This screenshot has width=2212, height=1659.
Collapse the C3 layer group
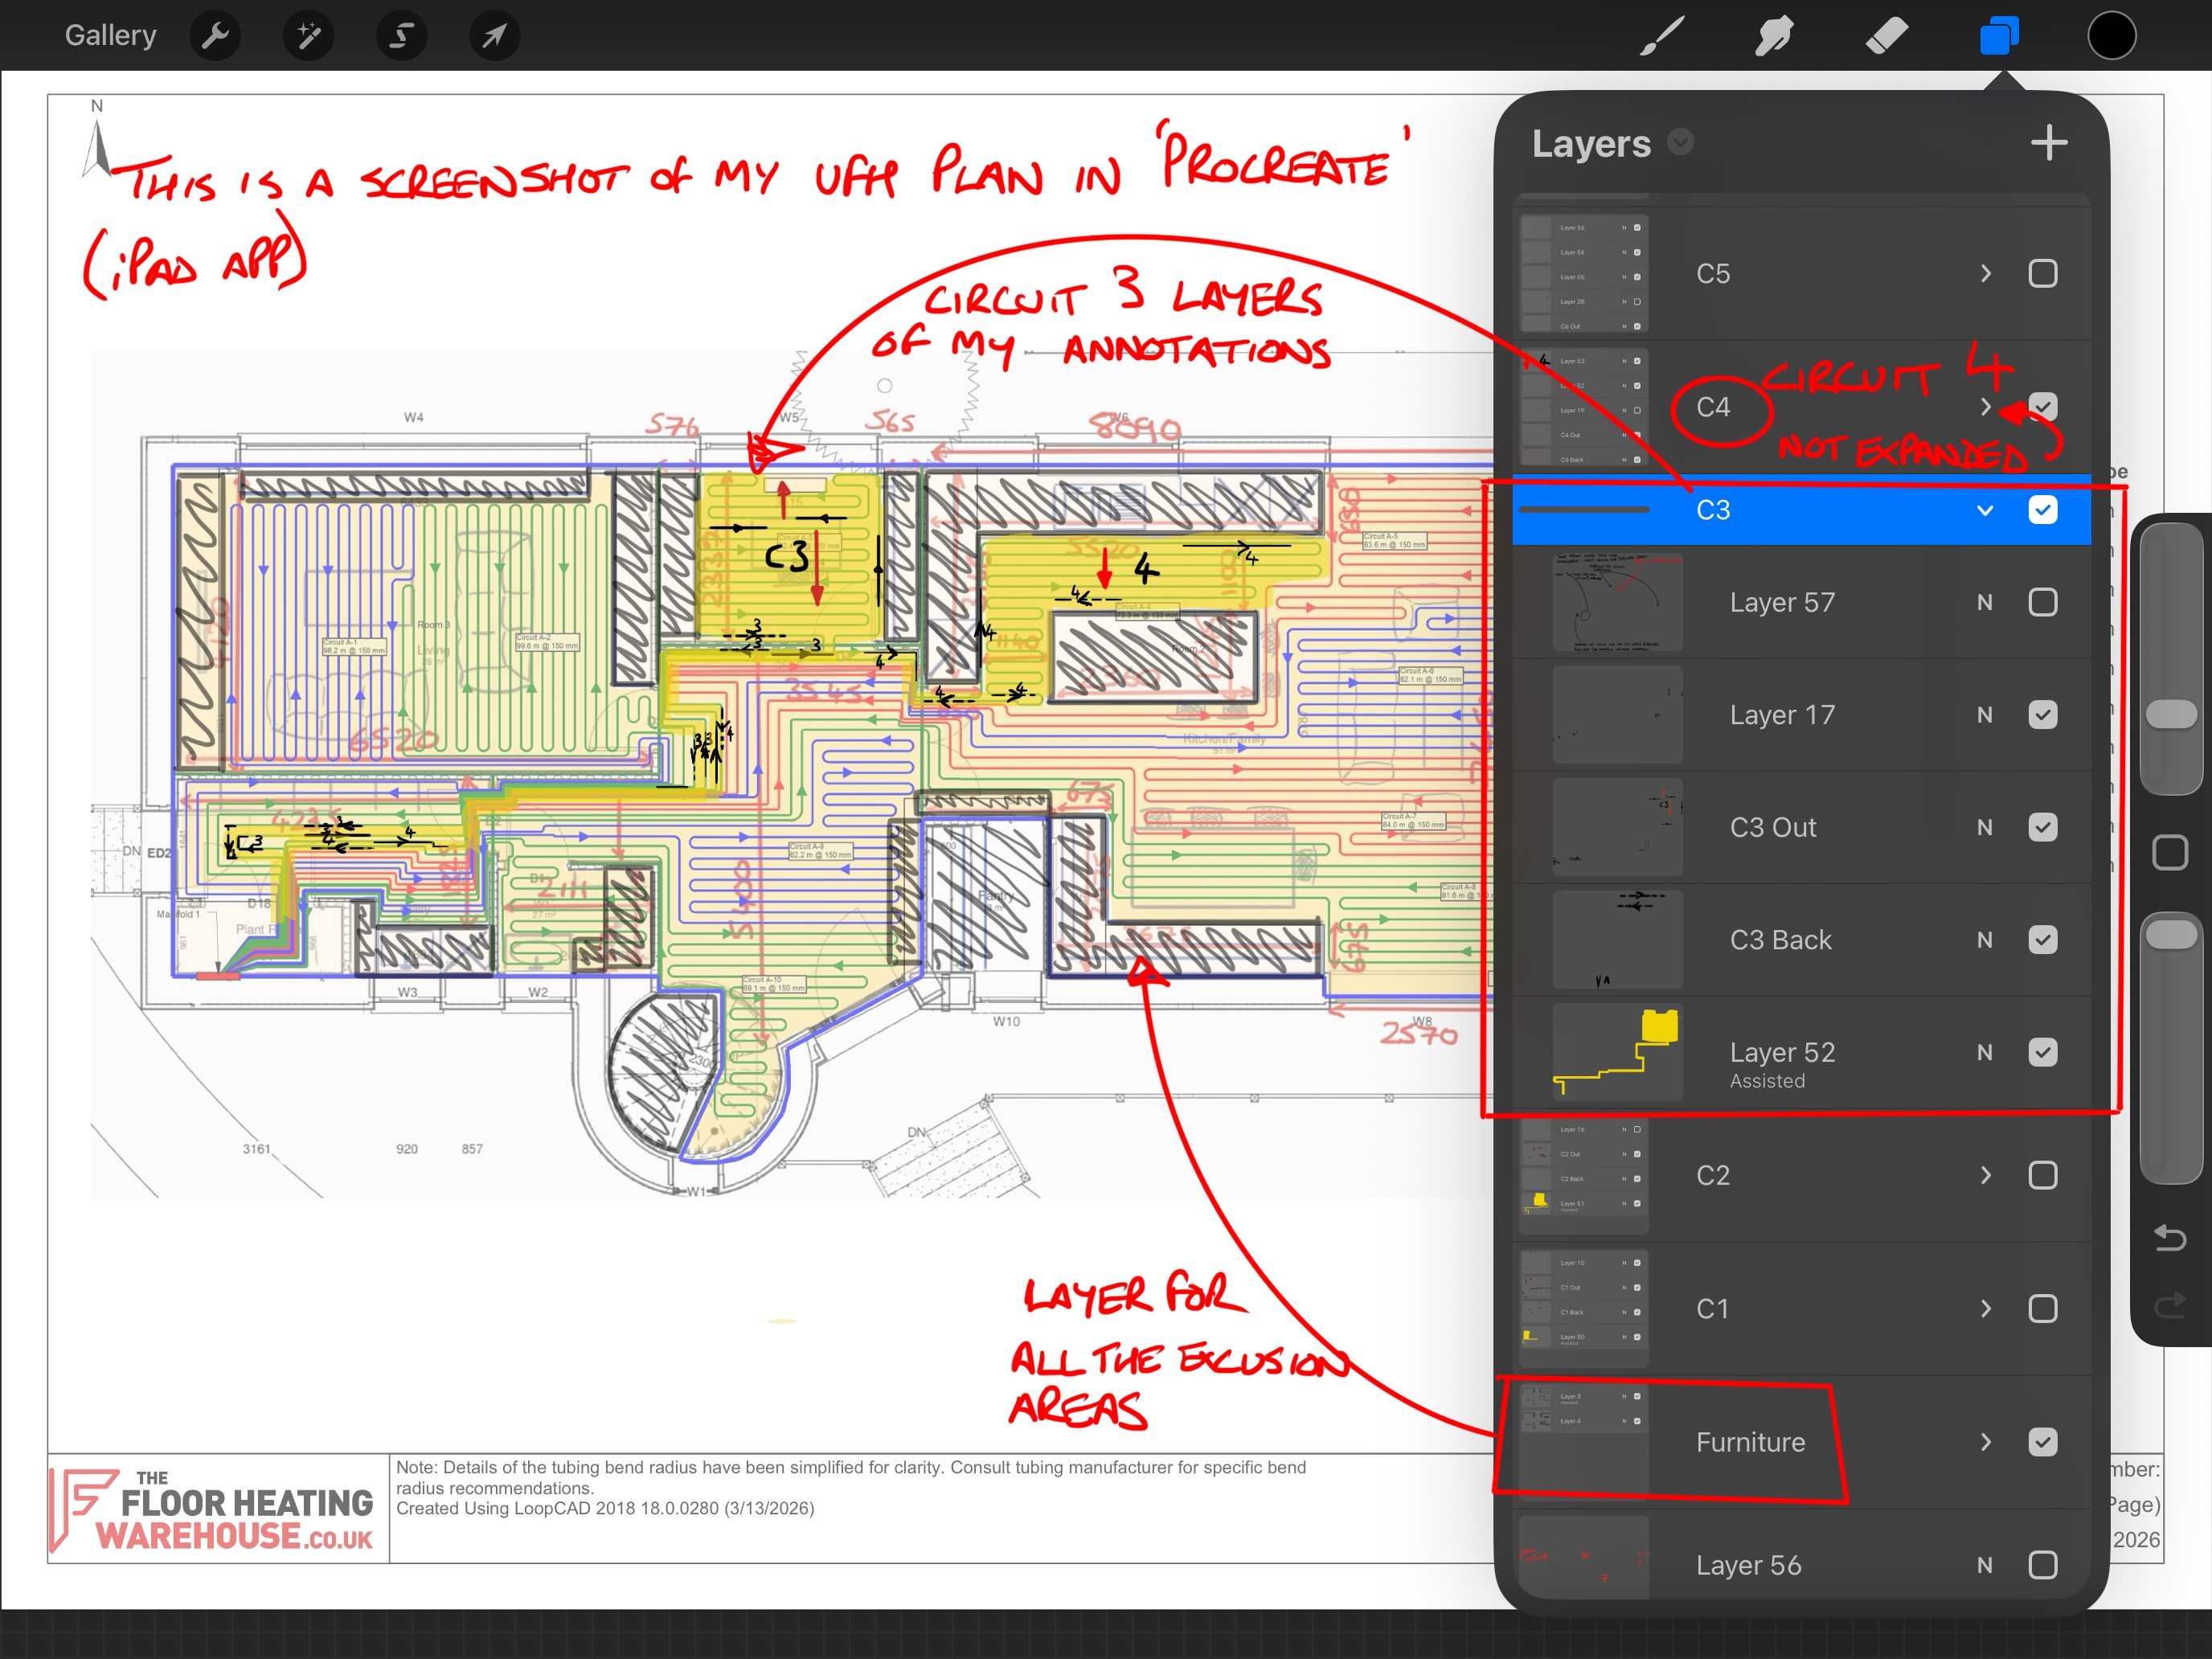coord(1985,510)
